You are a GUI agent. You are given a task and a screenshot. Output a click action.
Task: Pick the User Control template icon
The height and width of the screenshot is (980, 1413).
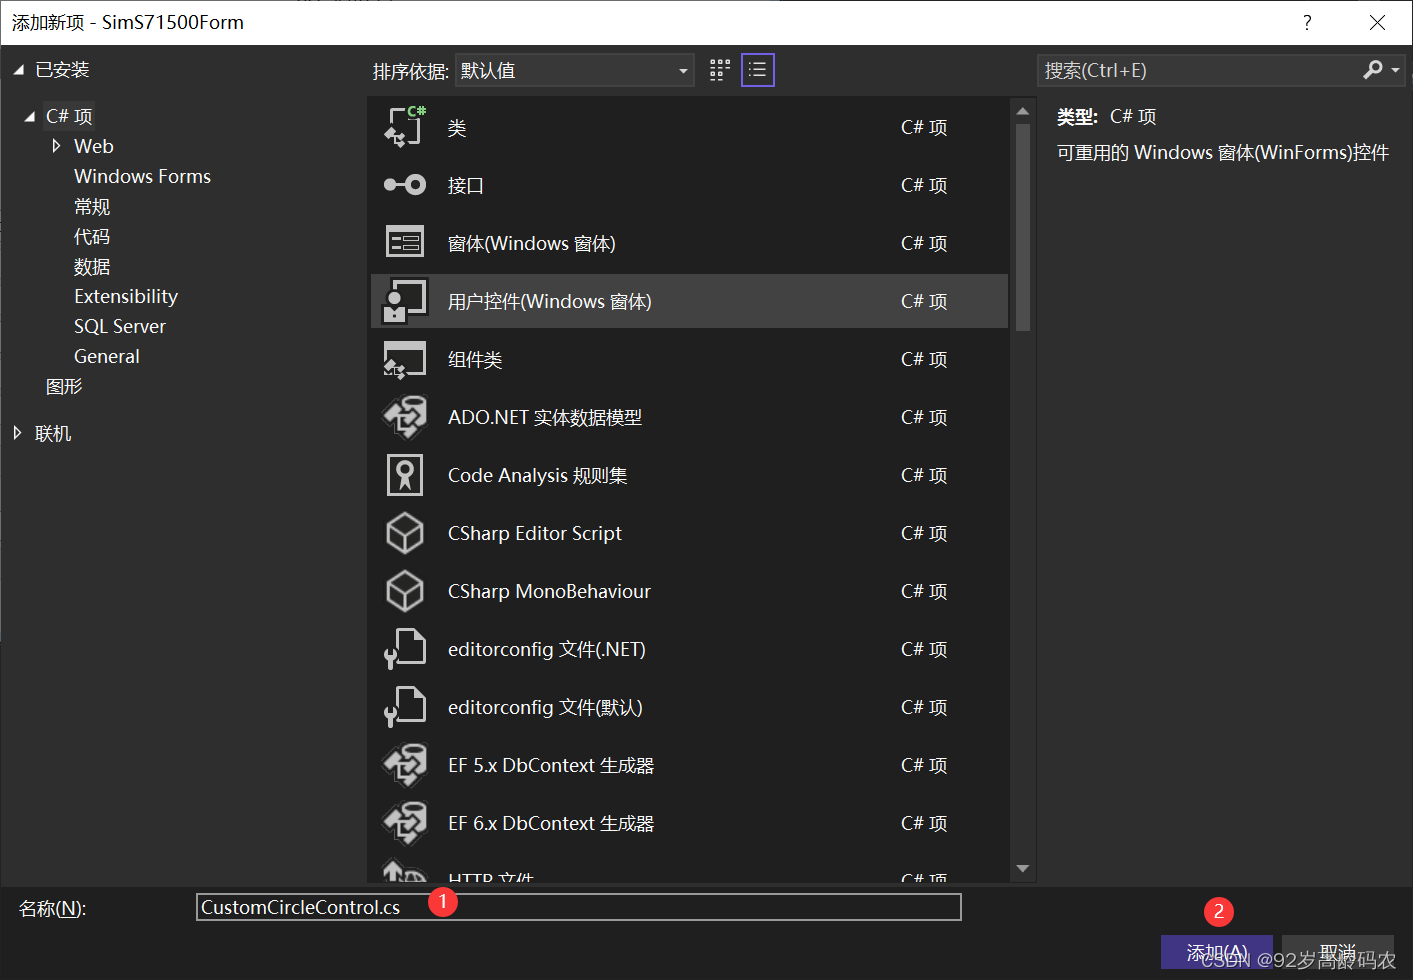tap(405, 301)
